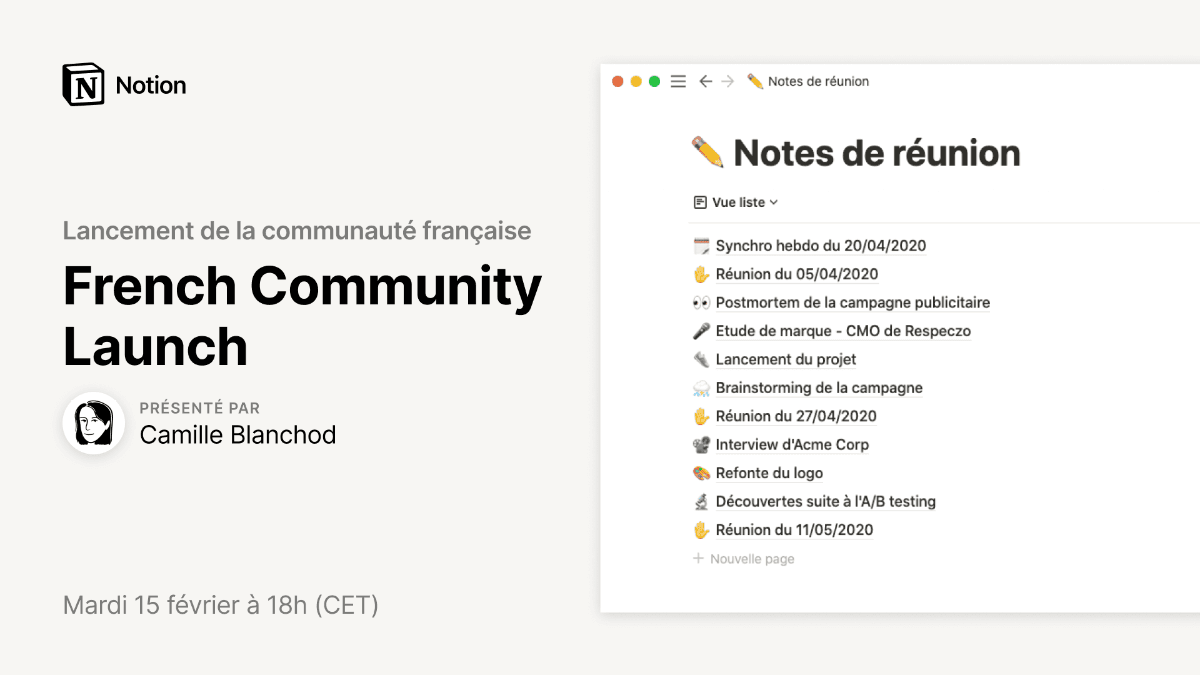Screen dimensions: 1200x675
Task: Open Postmortem de la campagne publicitaire
Action: [853, 303]
